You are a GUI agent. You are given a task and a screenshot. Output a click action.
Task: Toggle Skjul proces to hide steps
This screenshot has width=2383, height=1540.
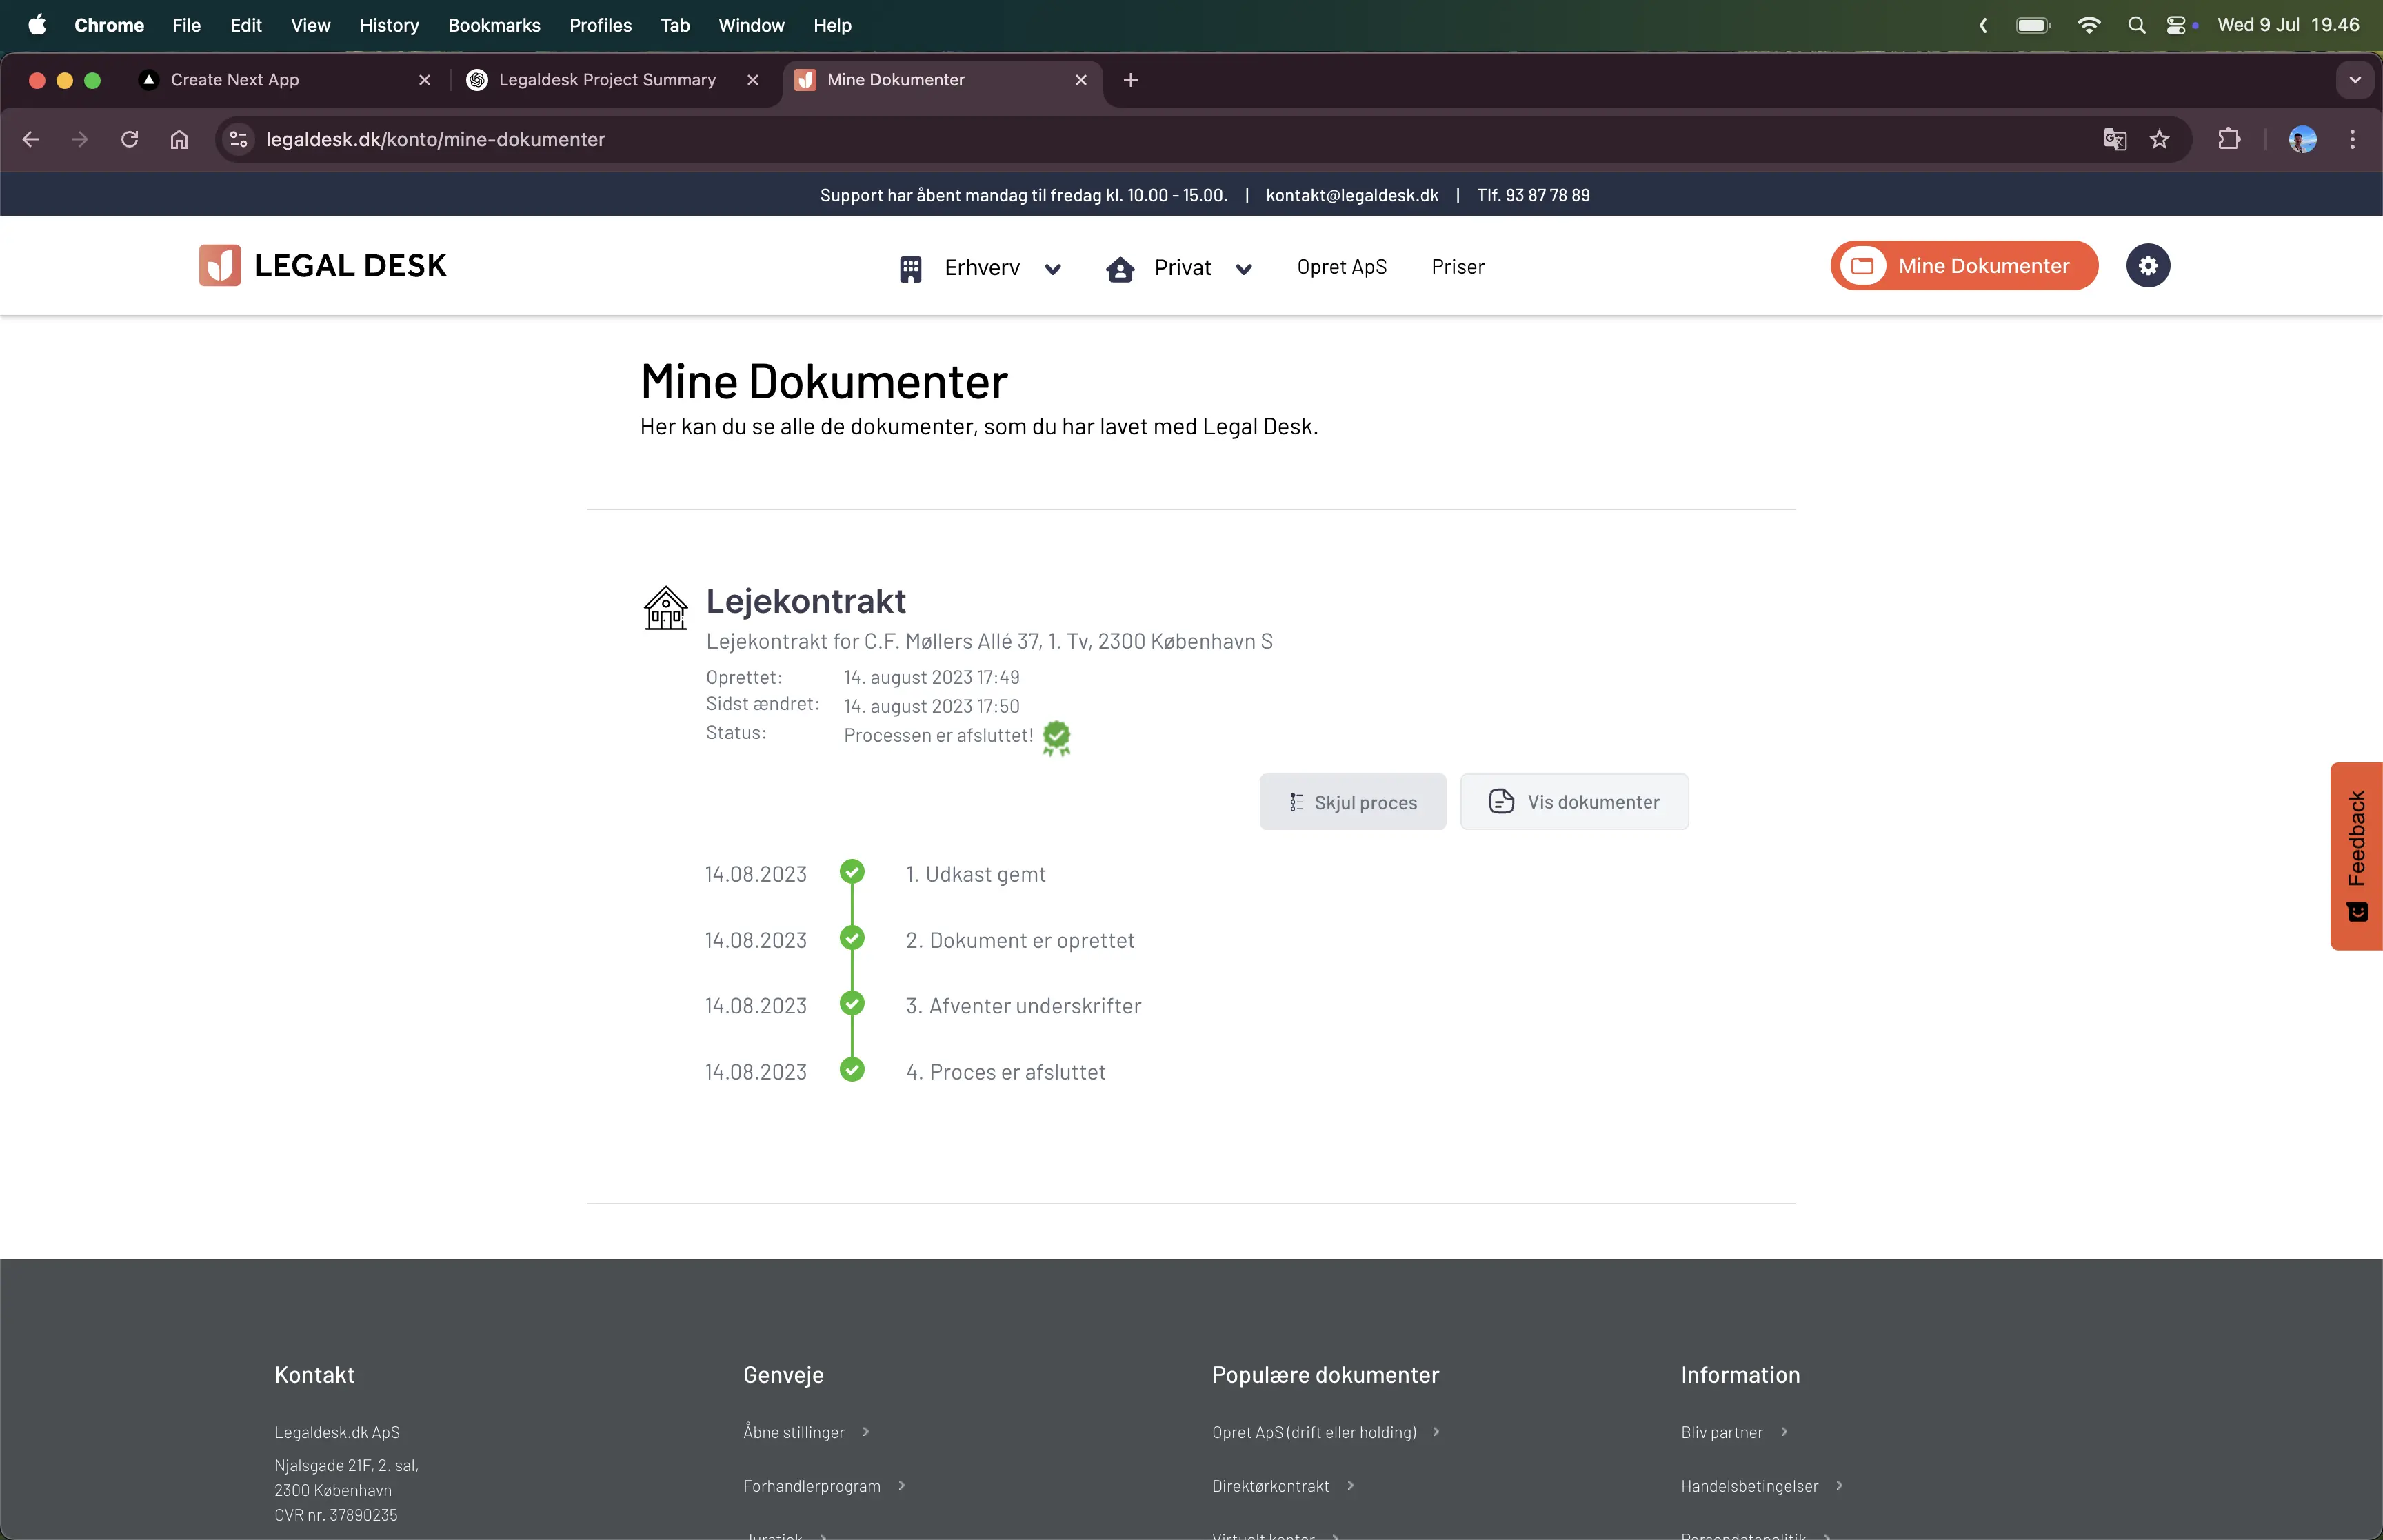tap(1352, 802)
